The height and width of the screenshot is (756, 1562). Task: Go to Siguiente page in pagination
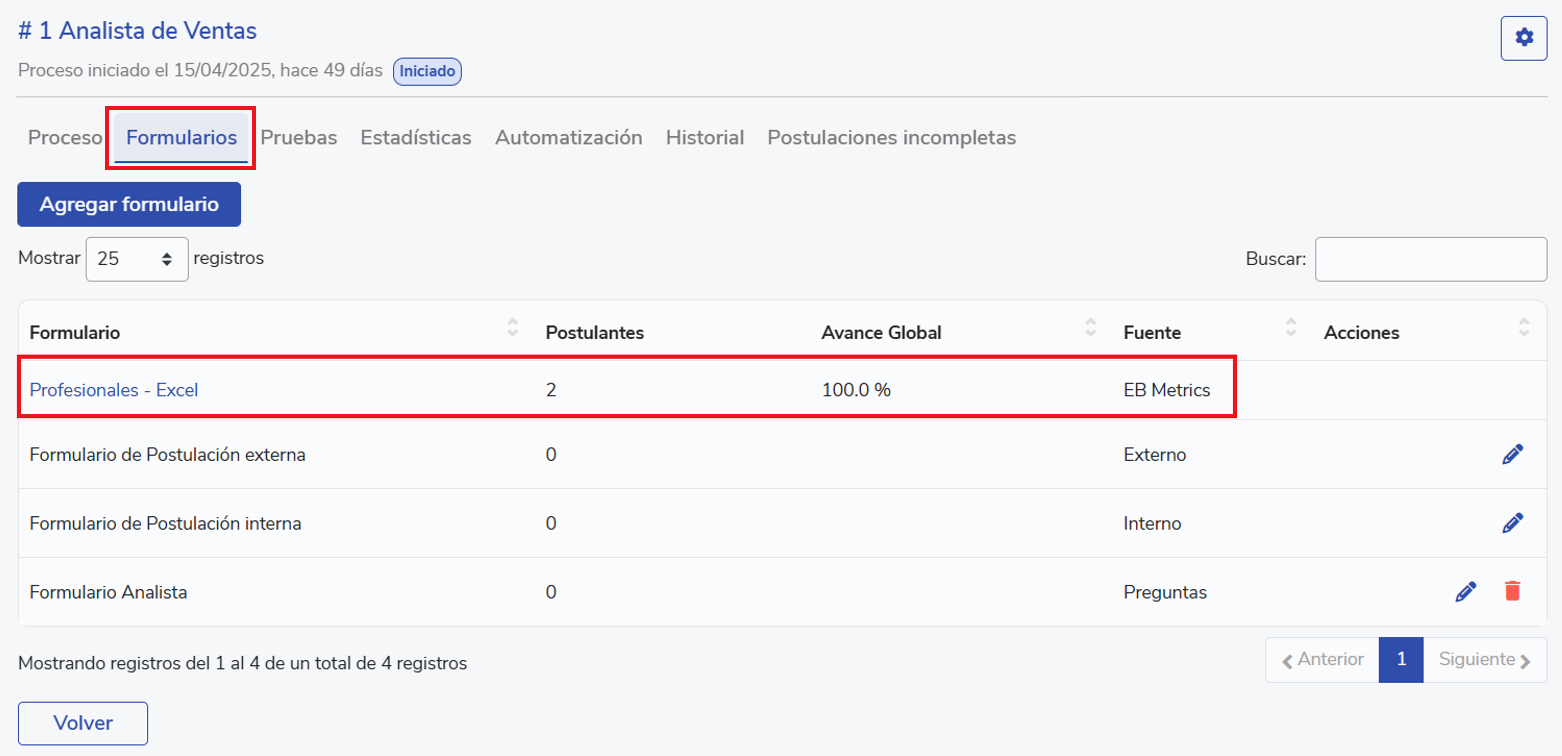click(x=1484, y=660)
